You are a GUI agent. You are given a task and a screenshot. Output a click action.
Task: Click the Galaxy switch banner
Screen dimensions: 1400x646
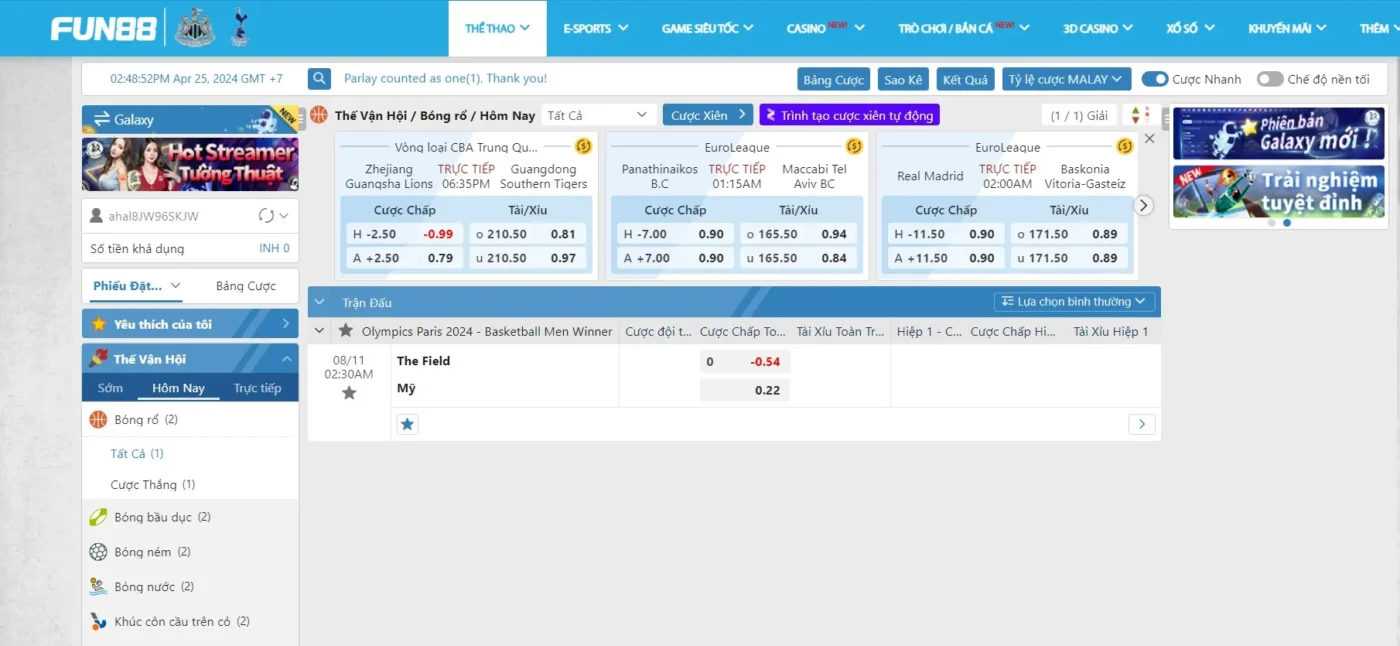190,119
